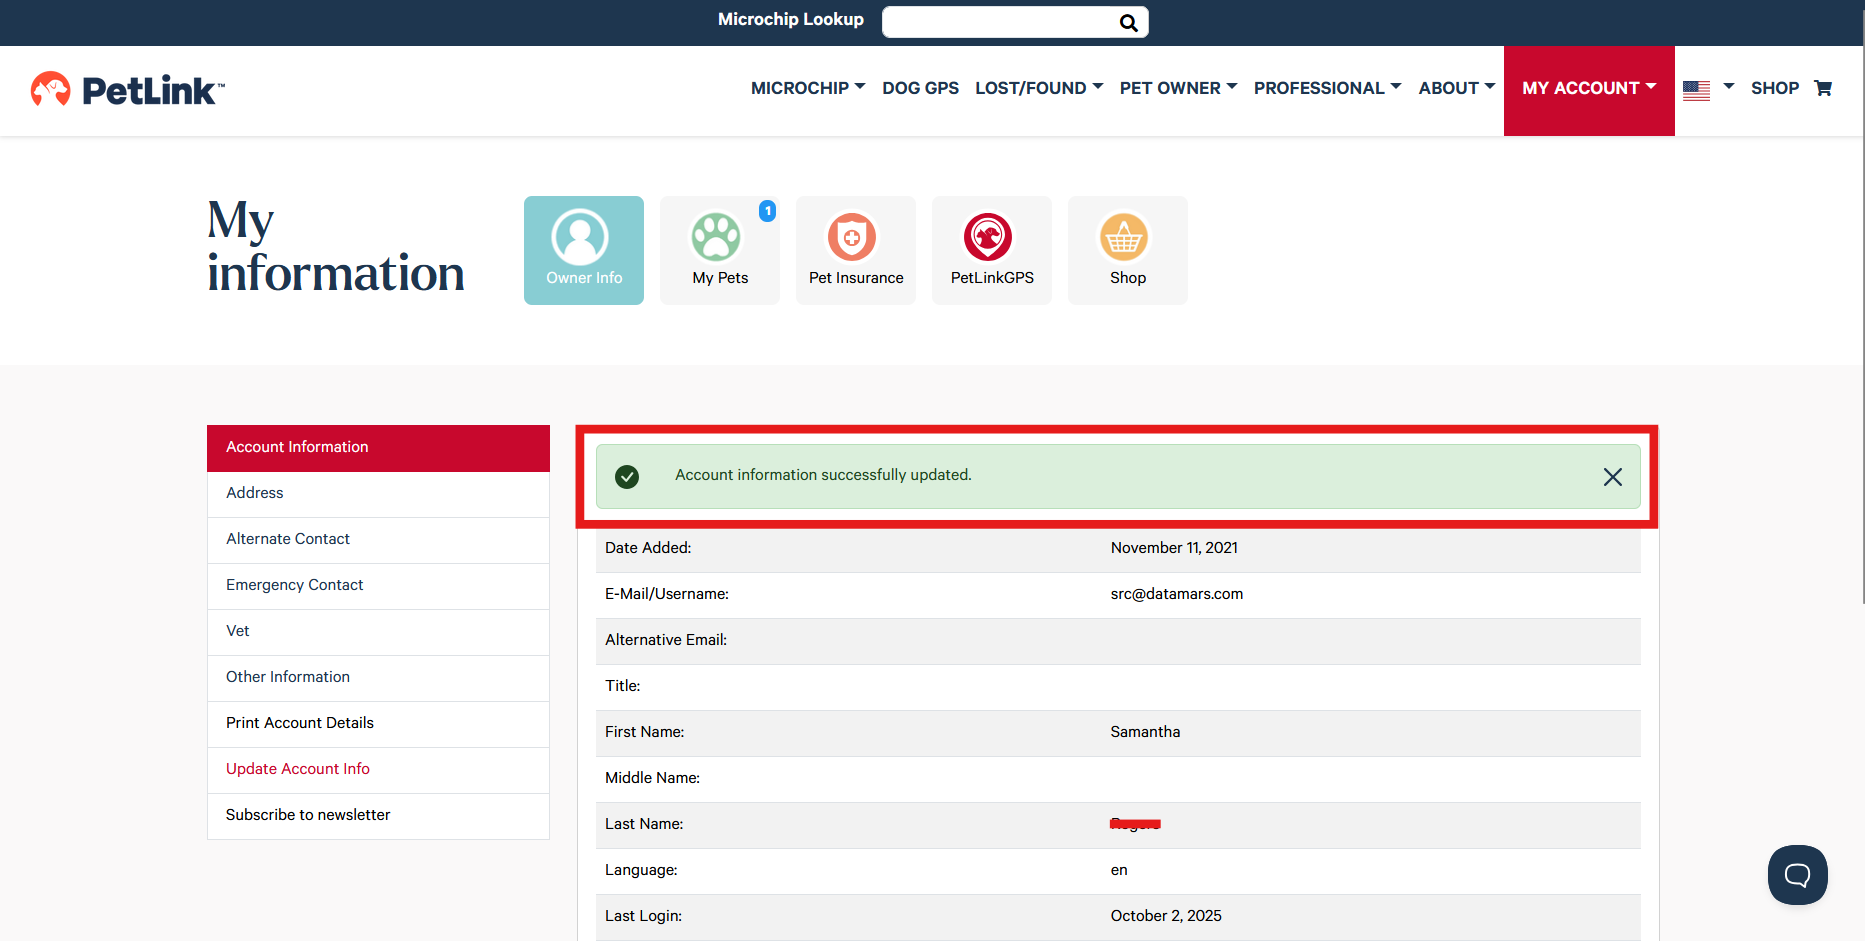Open Alternate Contact section

tap(378, 540)
